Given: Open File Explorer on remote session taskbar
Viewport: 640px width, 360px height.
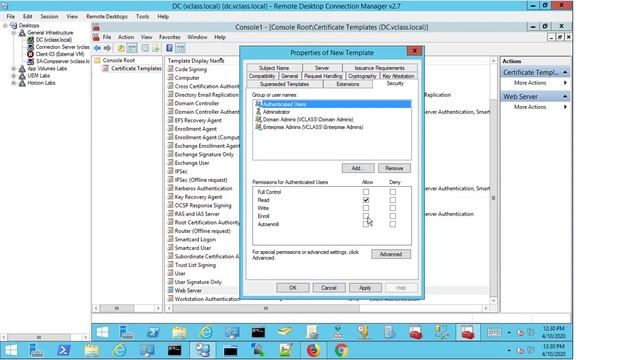Looking at the screenshot, I should (179, 333).
